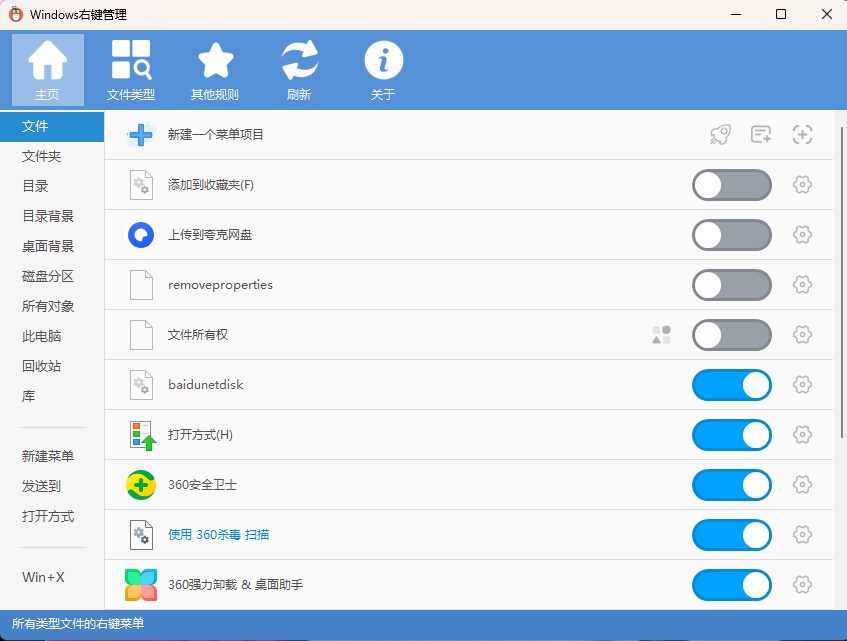
Task: Enable the 上传到夸克网盘 toggle
Action: click(x=732, y=235)
